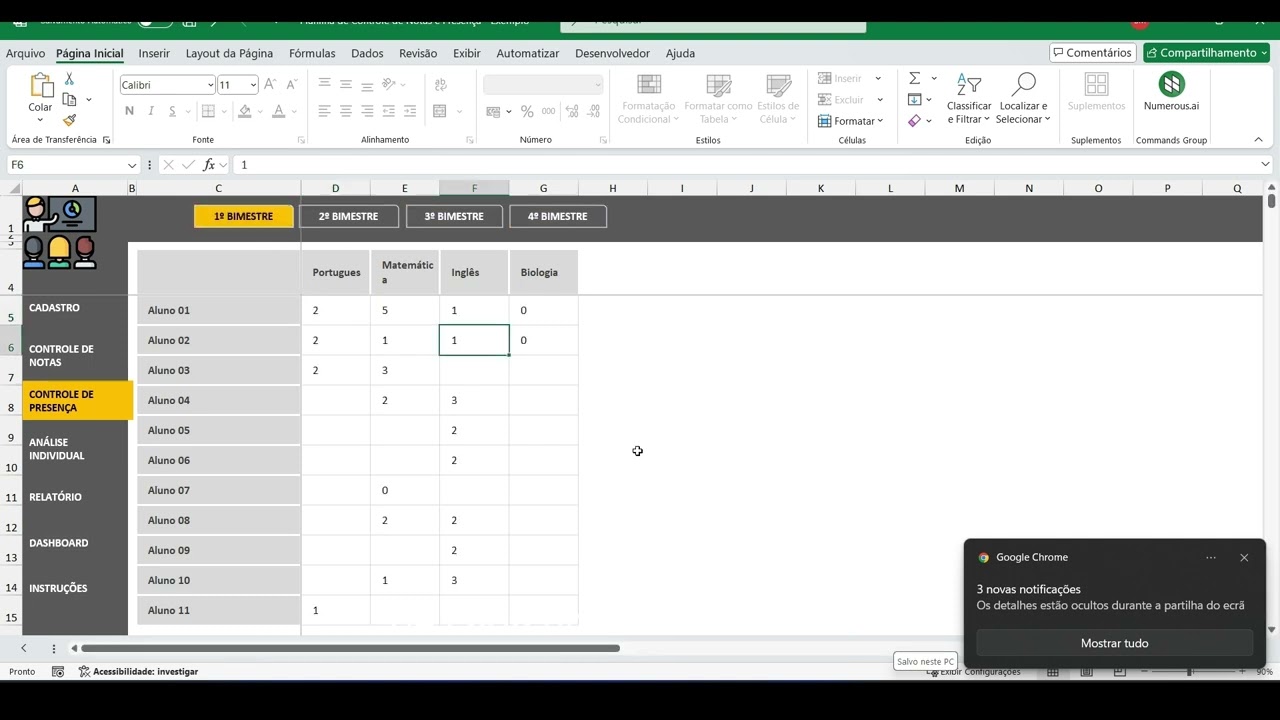This screenshot has height=720, width=1280.
Task: Open Formatar cells dropdown
Action: [x=851, y=121]
